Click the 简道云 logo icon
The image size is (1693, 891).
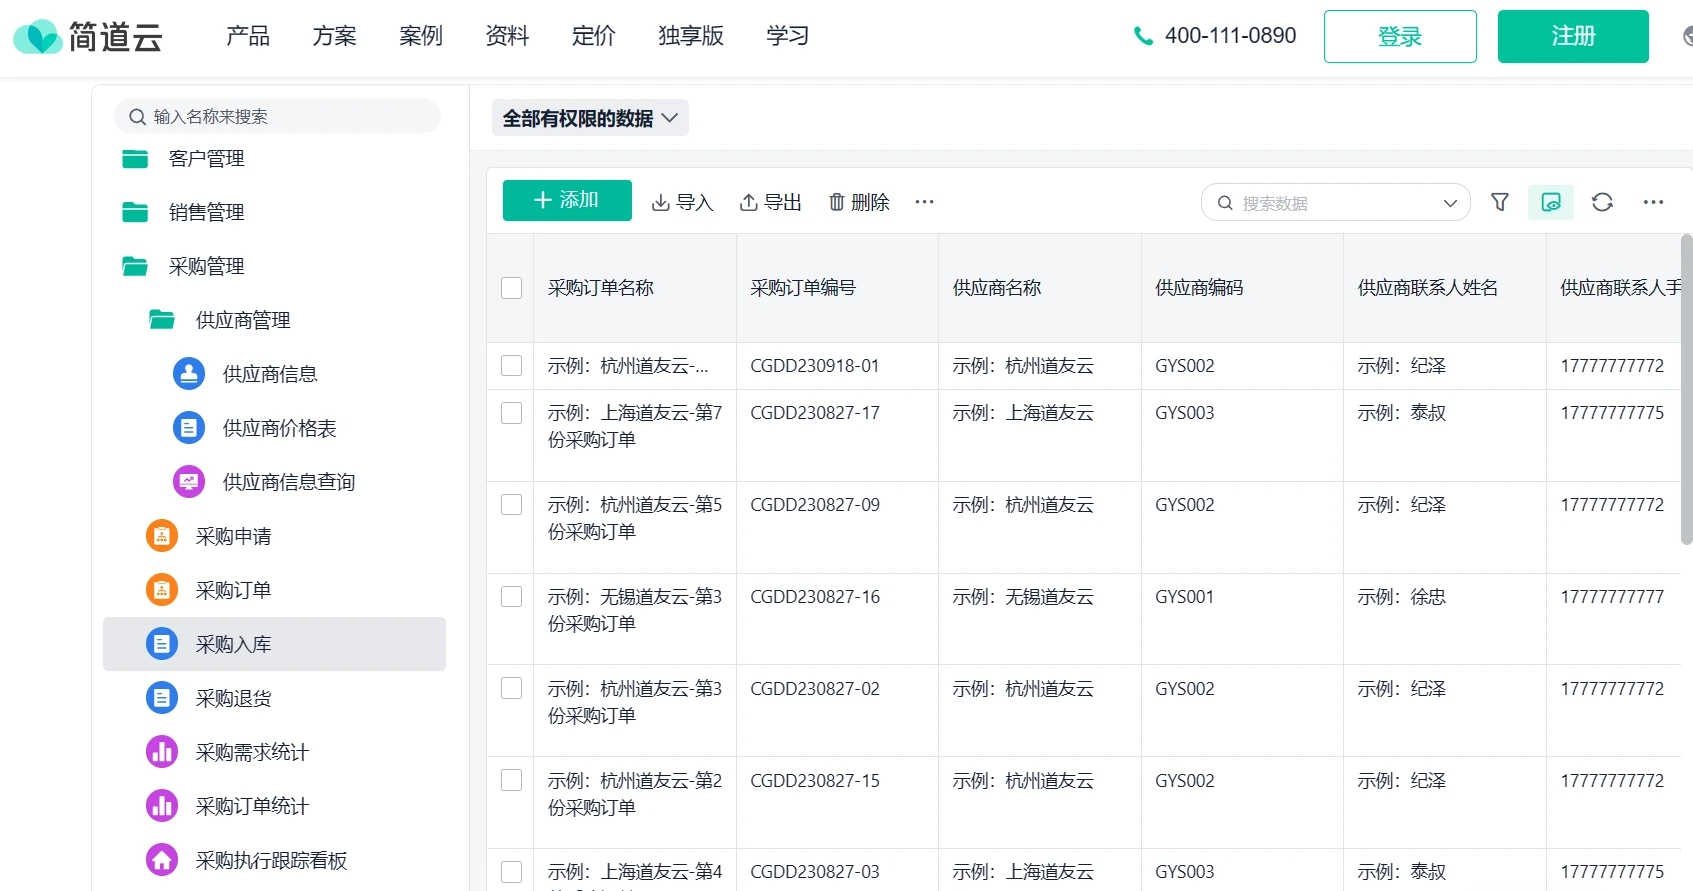(38, 37)
